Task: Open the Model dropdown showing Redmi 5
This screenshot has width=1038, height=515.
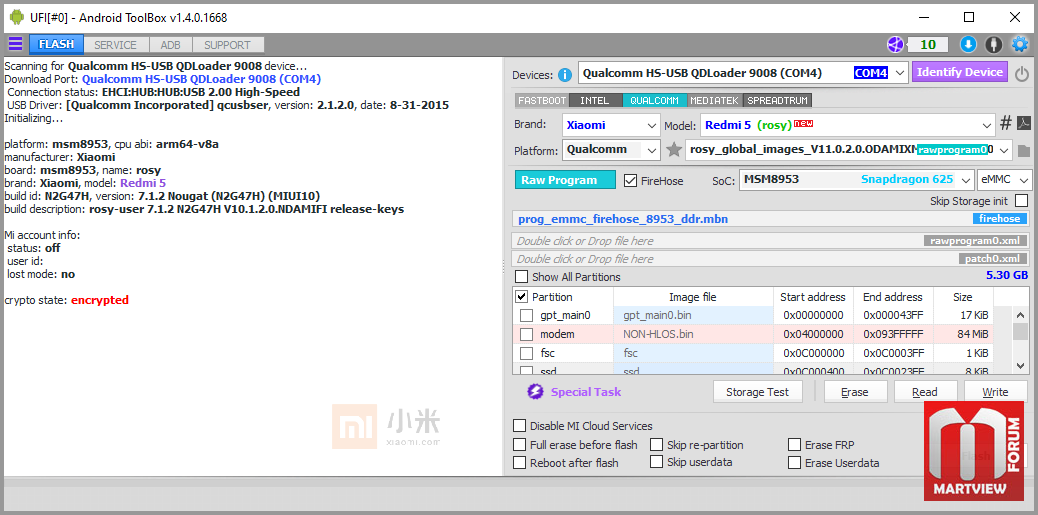Action: click(x=847, y=124)
